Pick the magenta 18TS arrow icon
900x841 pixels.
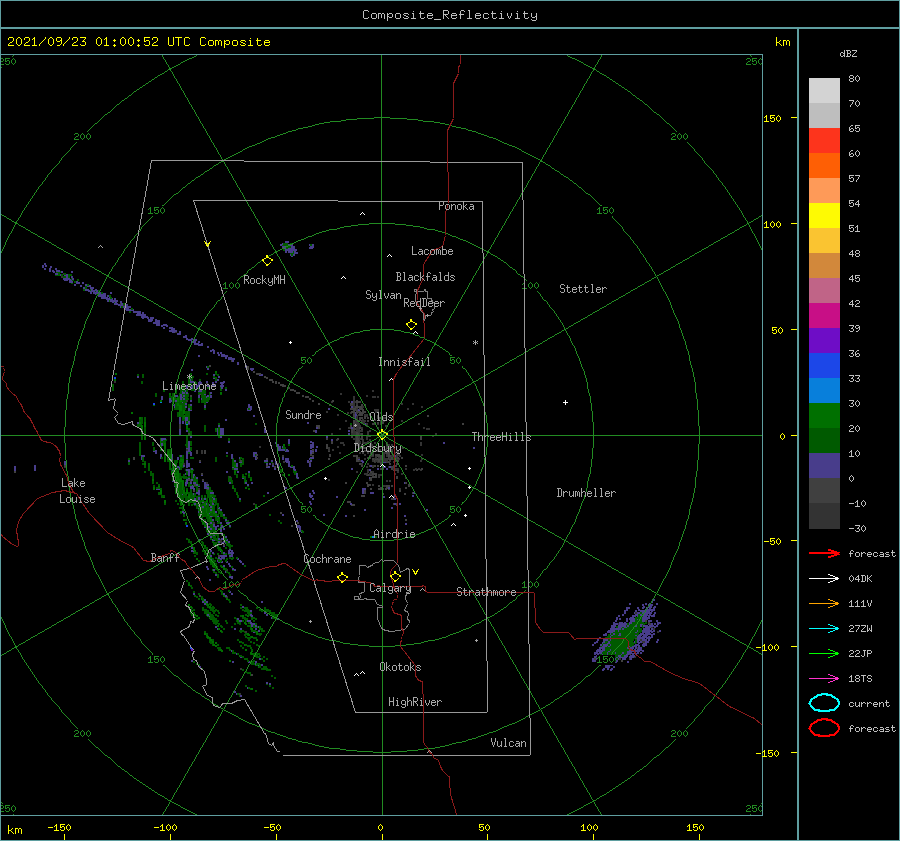point(824,679)
